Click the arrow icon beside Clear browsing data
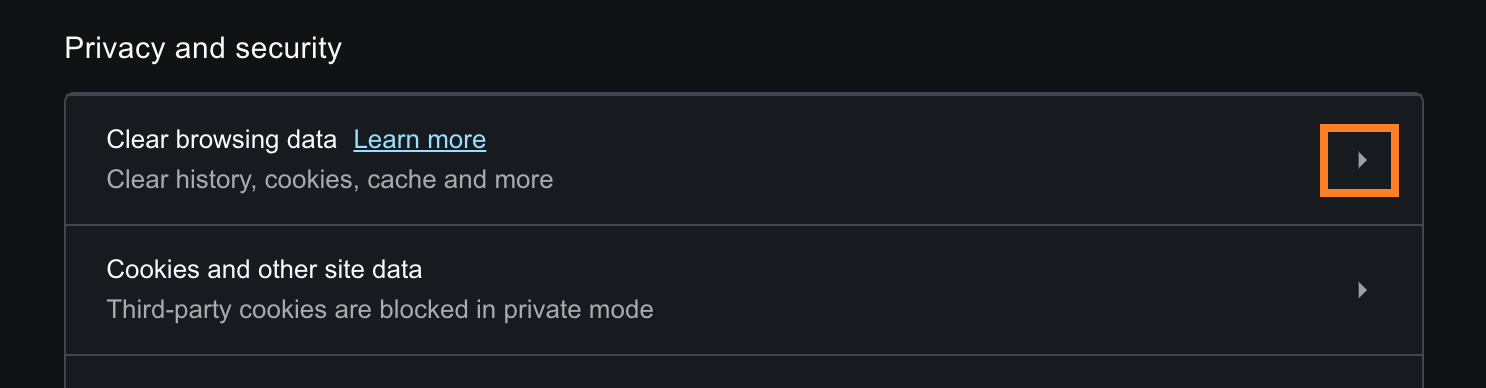The height and width of the screenshot is (388, 1486). pyautogui.click(x=1361, y=160)
